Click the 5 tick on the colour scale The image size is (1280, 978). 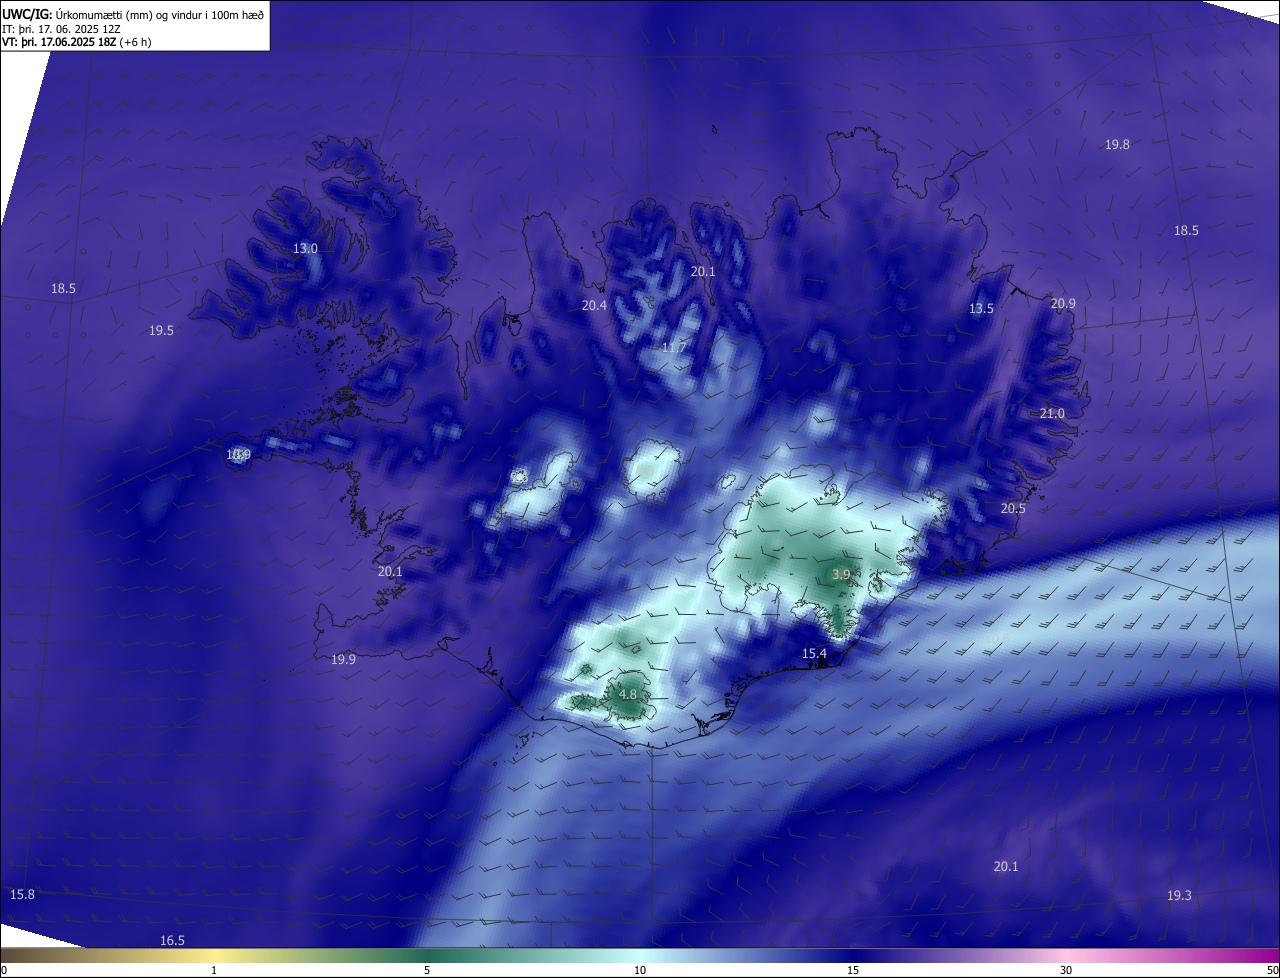(427, 970)
